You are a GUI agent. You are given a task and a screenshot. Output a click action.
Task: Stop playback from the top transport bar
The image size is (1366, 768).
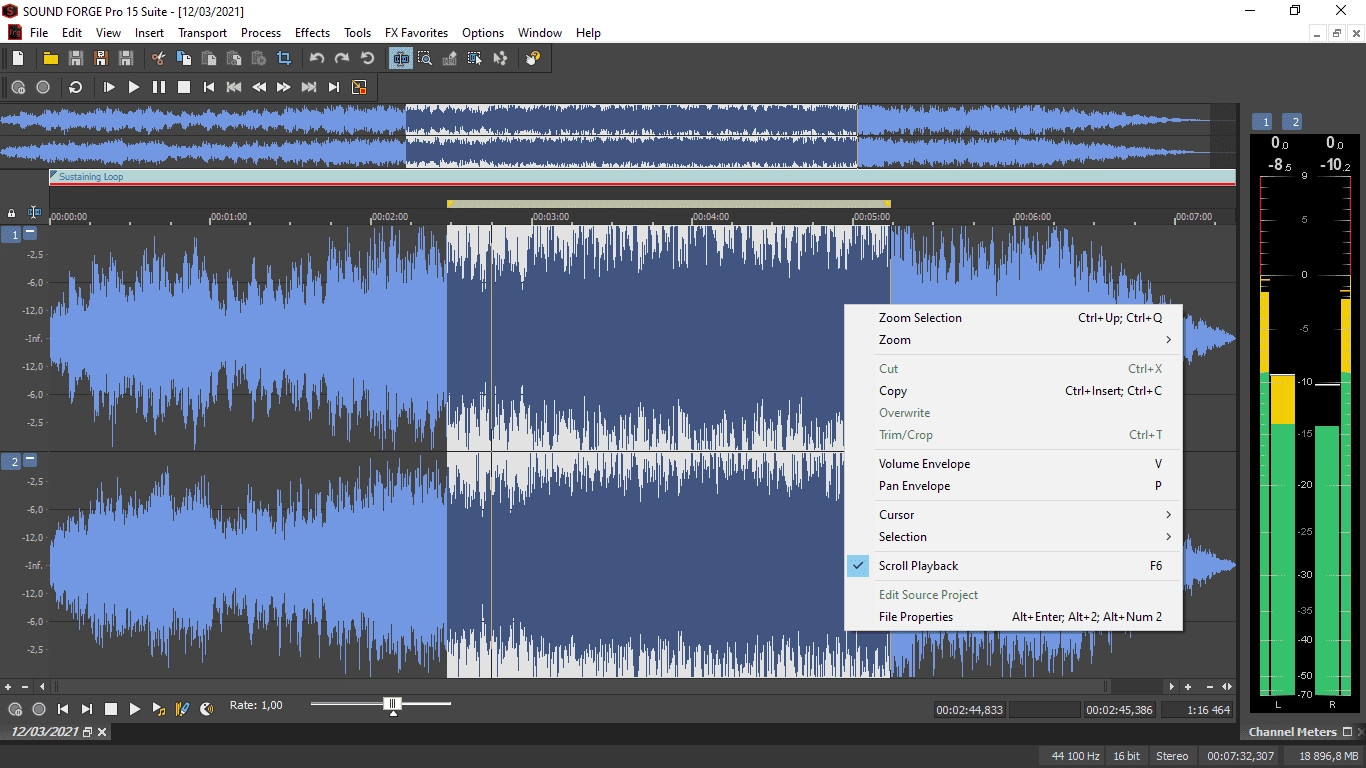point(184,87)
